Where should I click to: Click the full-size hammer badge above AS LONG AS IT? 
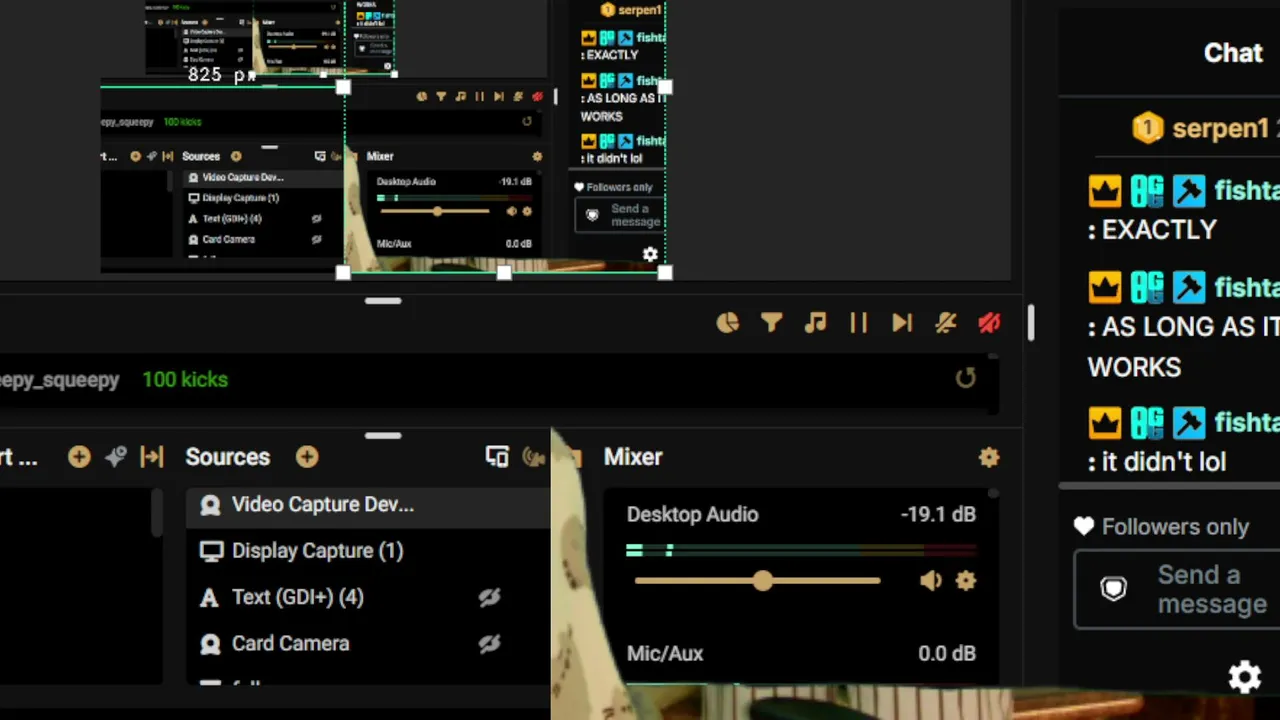click(1189, 287)
